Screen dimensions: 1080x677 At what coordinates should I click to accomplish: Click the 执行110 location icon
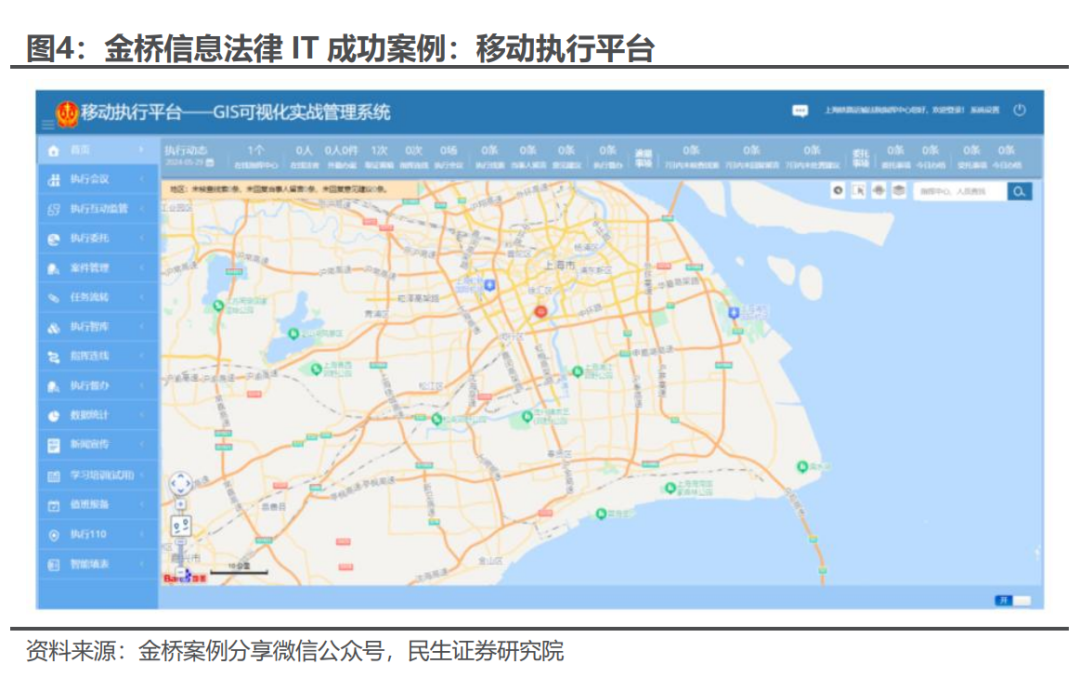54,535
